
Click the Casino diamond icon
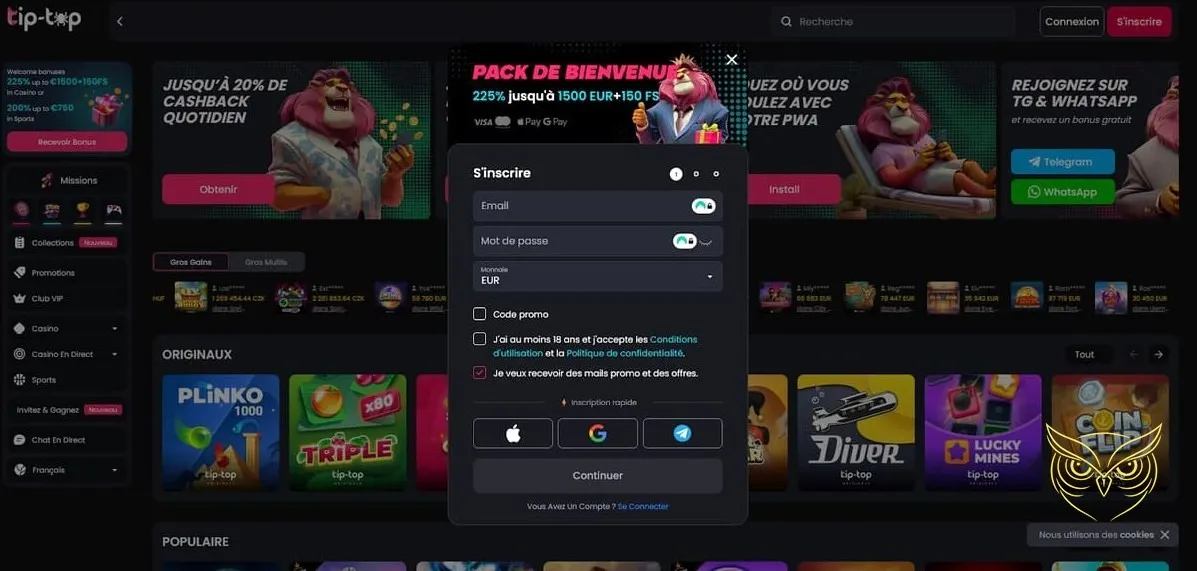point(20,328)
